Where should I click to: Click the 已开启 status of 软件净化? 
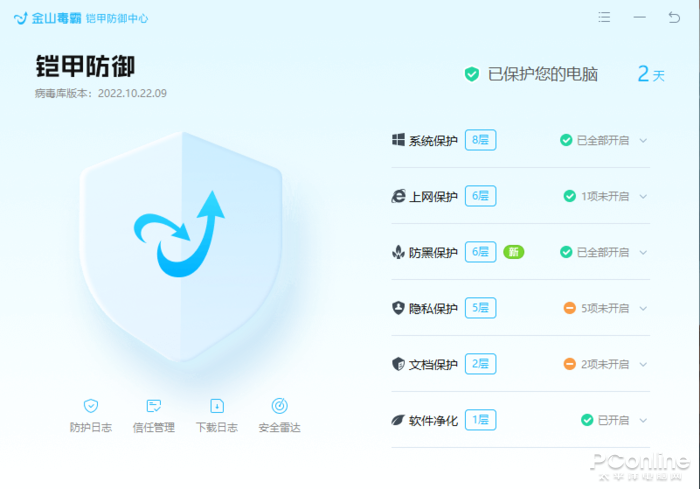pos(613,420)
